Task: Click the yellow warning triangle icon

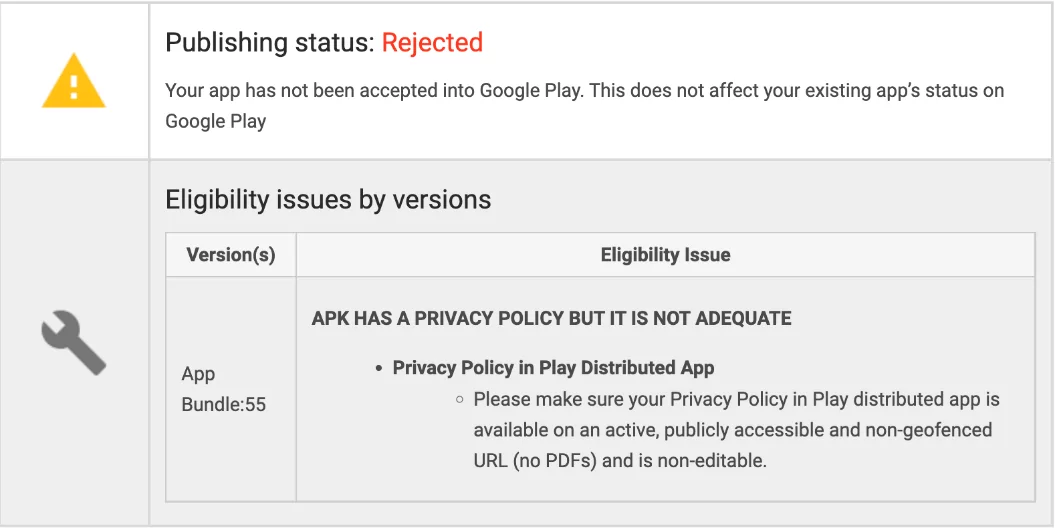Action: (74, 80)
